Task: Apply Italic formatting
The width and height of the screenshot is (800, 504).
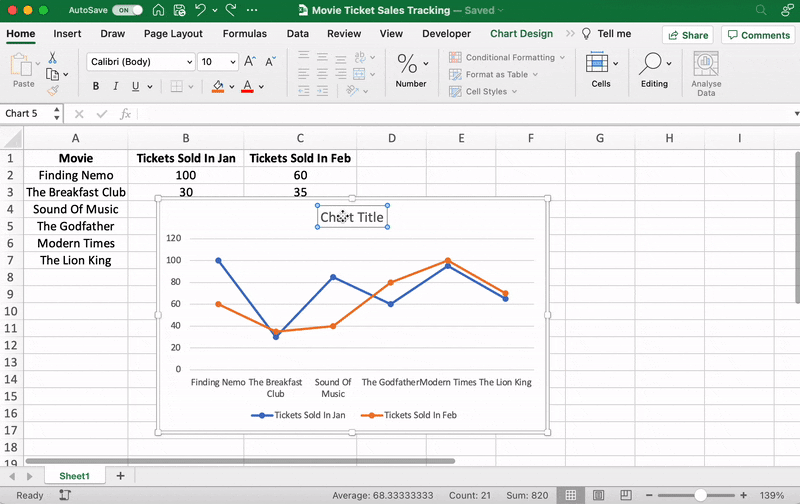Action: (x=115, y=87)
